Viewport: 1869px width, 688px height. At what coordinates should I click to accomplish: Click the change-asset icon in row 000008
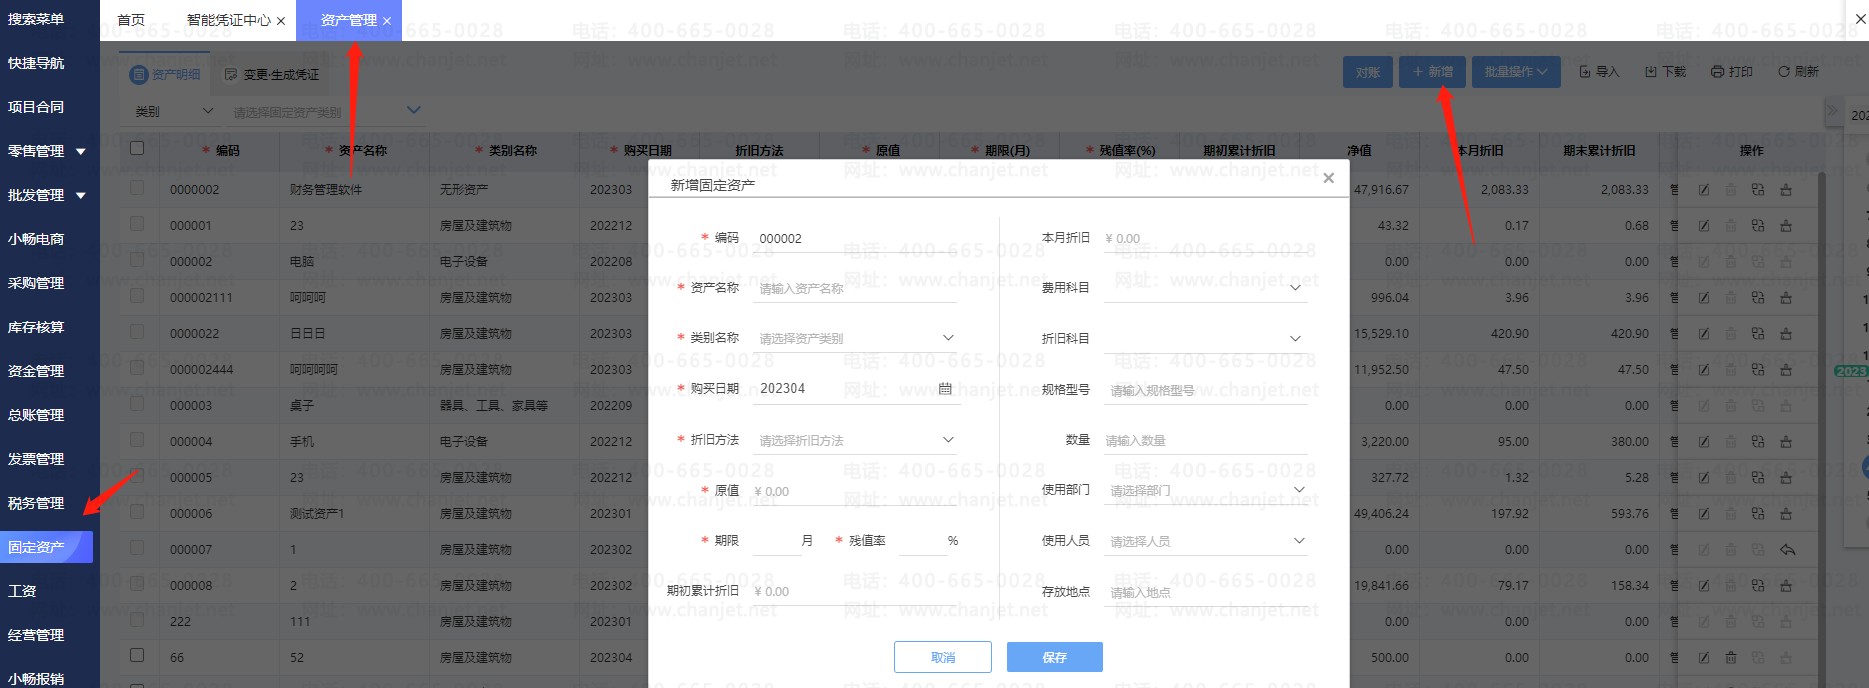coord(1758,586)
